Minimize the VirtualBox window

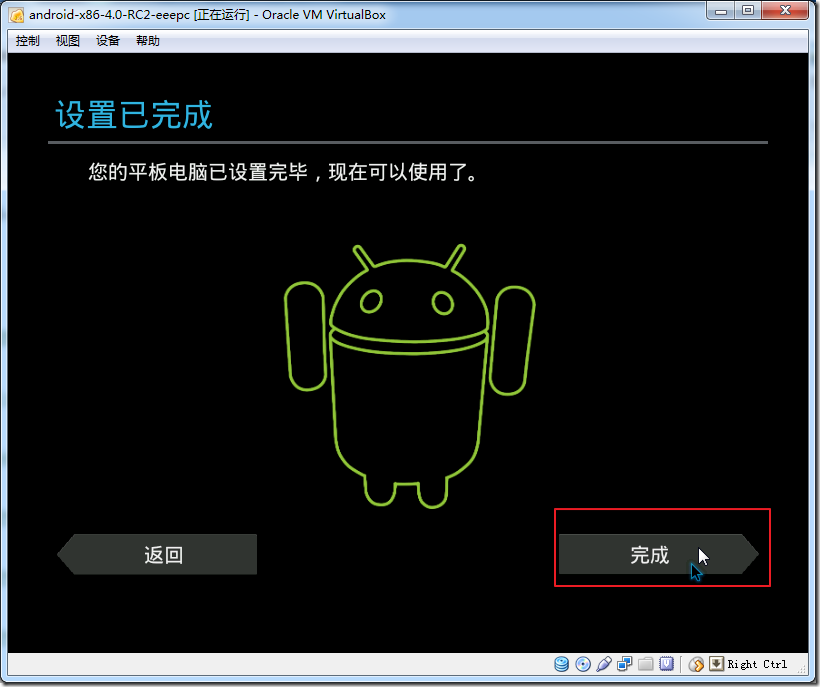[721, 11]
